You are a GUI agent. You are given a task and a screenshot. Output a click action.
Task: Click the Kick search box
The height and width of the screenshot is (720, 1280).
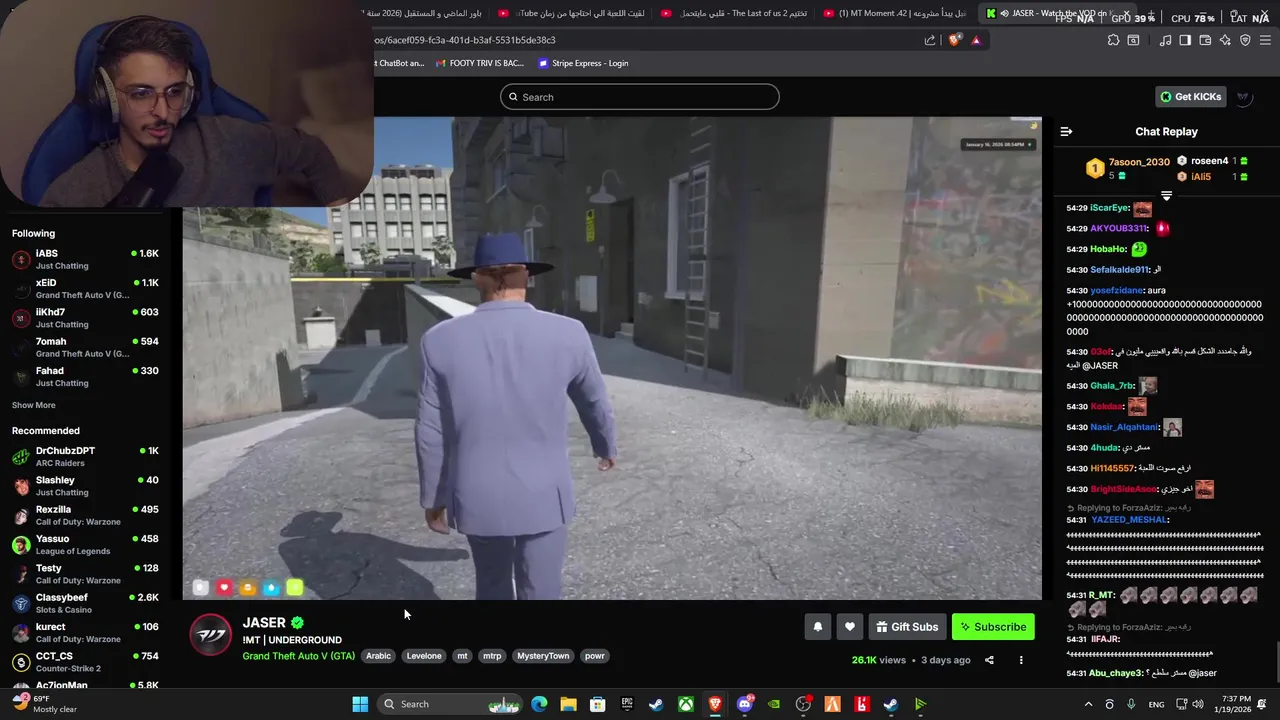tap(640, 97)
